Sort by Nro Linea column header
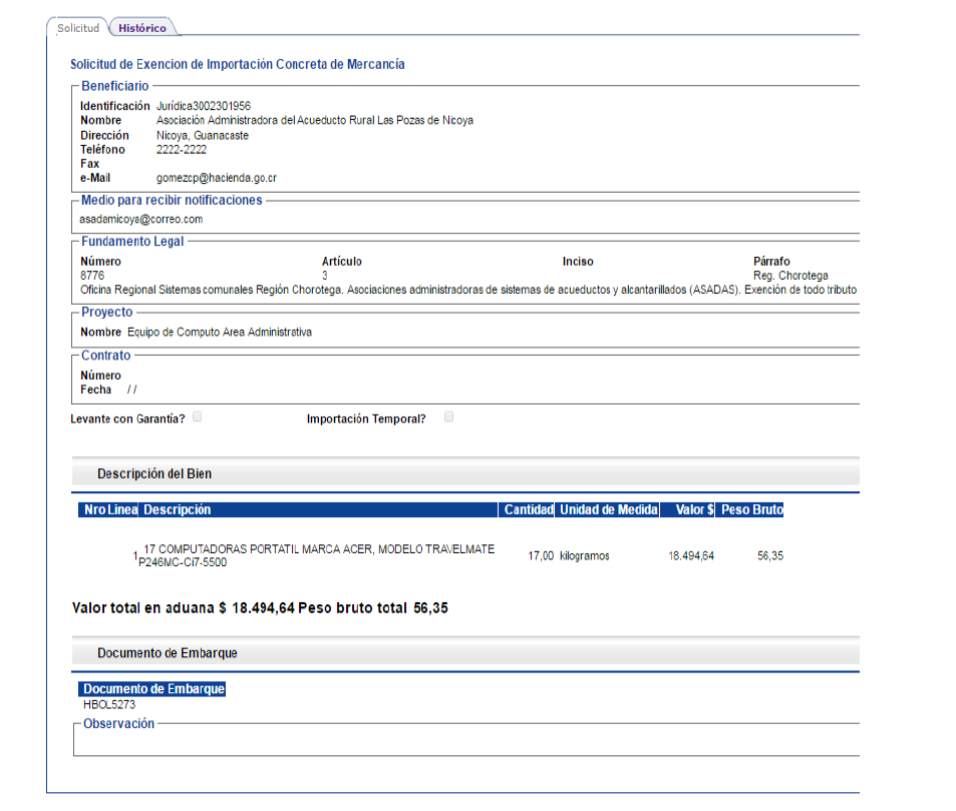 (x=110, y=510)
